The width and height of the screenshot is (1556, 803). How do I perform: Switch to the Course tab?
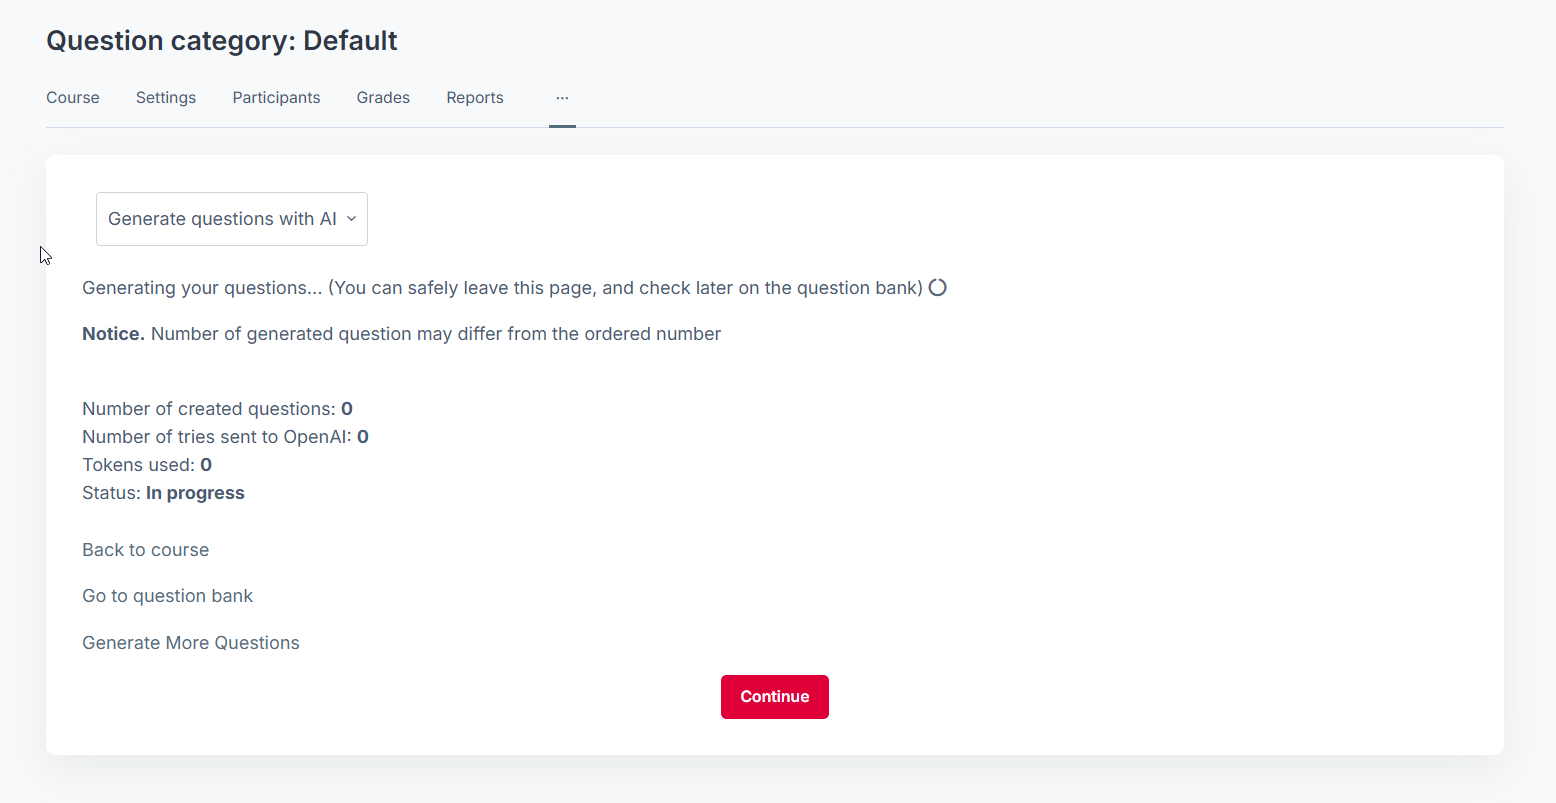73,98
